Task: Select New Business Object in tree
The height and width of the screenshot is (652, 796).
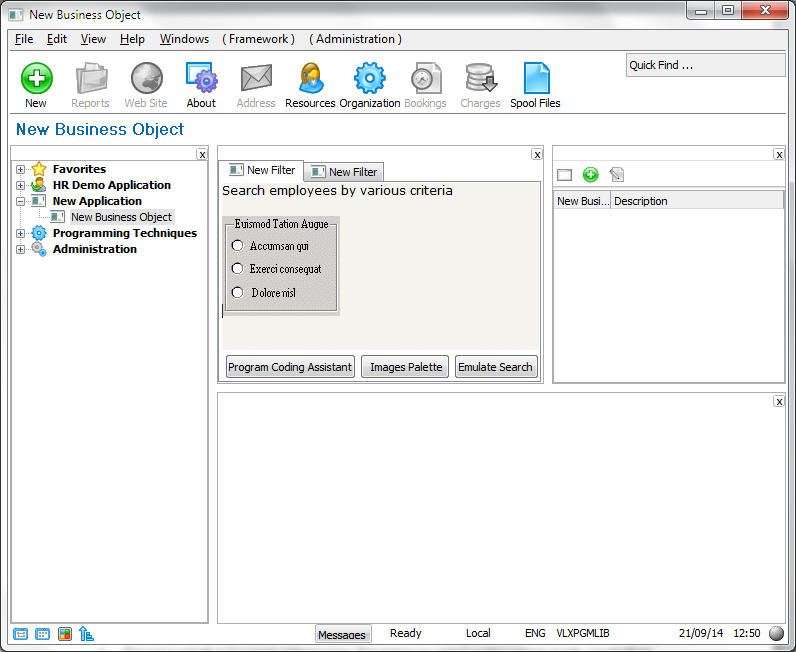Action: click(122, 217)
